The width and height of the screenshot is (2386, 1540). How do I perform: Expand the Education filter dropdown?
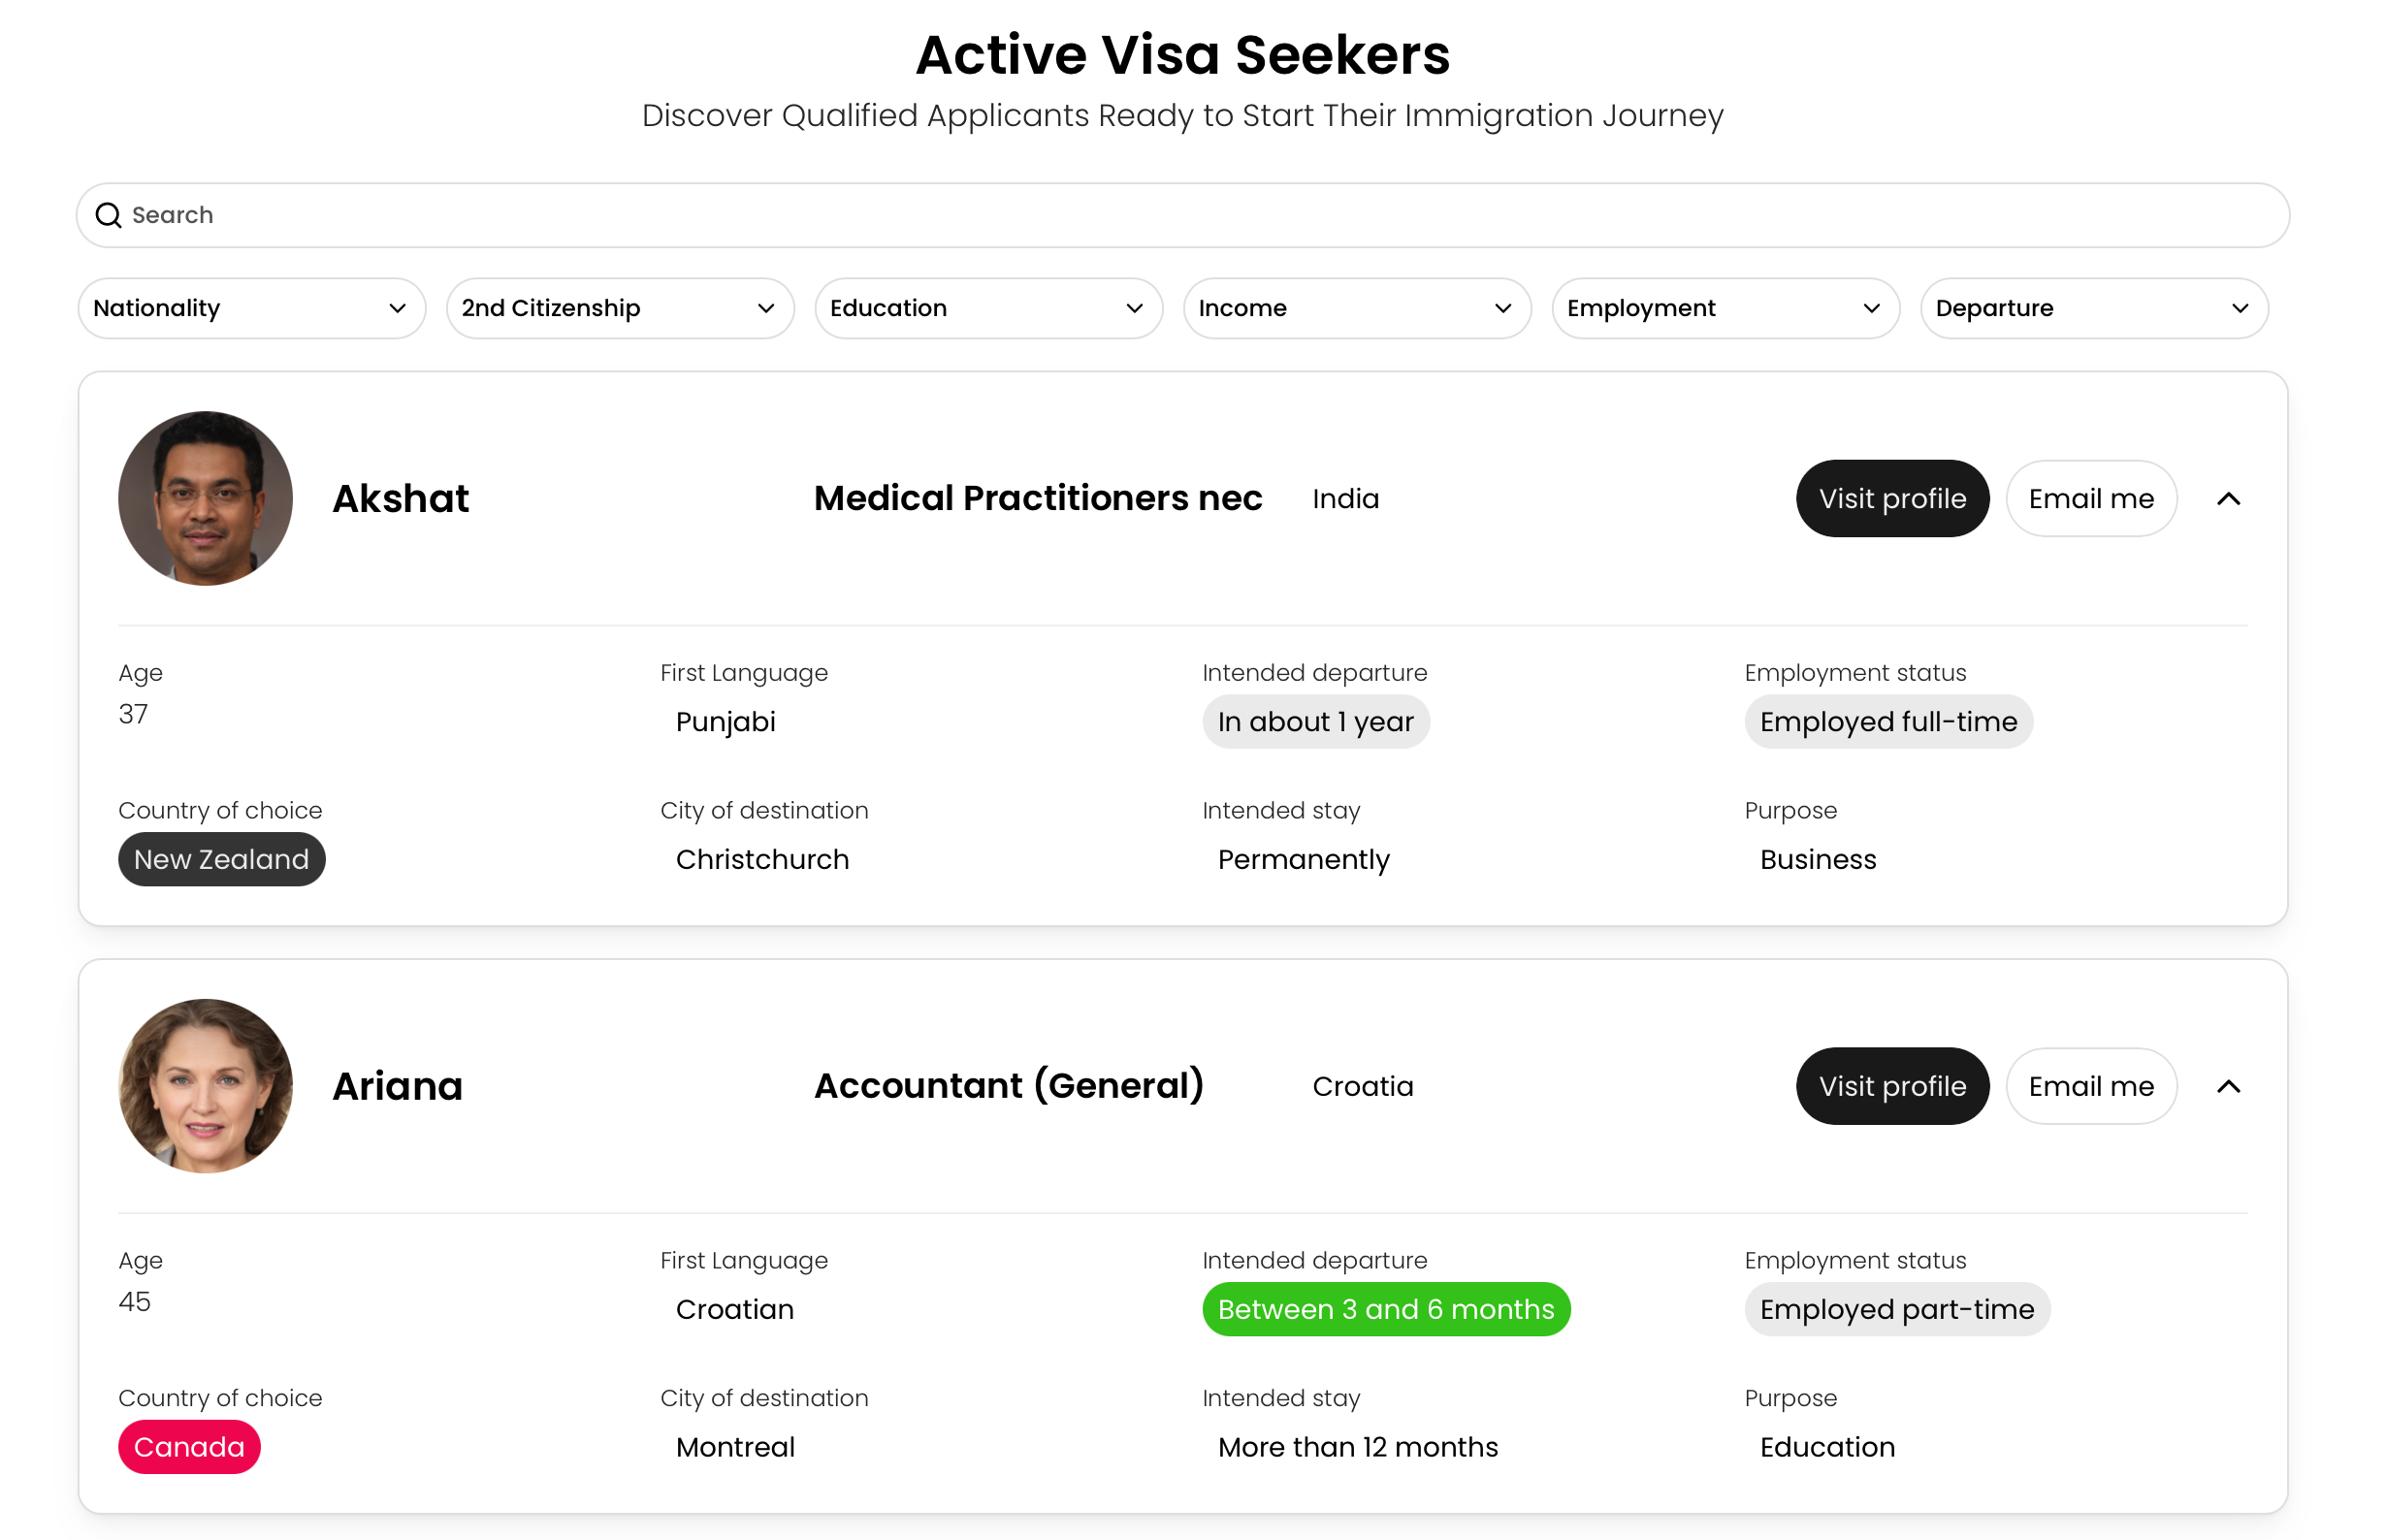(x=988, y=309)
